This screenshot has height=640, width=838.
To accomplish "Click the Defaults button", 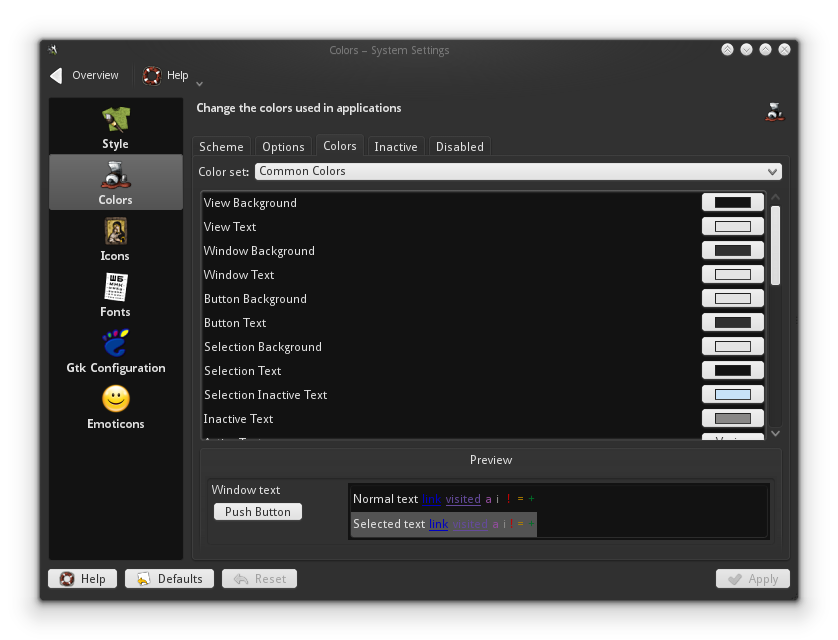I will (x=169, y=579).
